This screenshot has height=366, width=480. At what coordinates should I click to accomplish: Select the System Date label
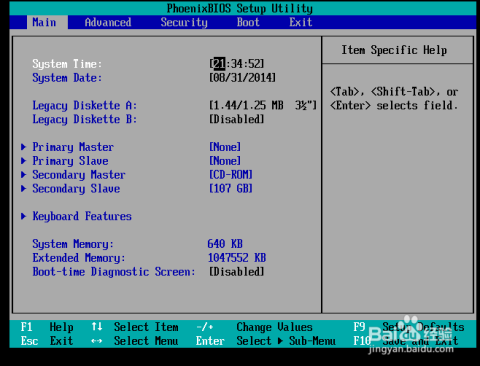click(x=67, y=78)
